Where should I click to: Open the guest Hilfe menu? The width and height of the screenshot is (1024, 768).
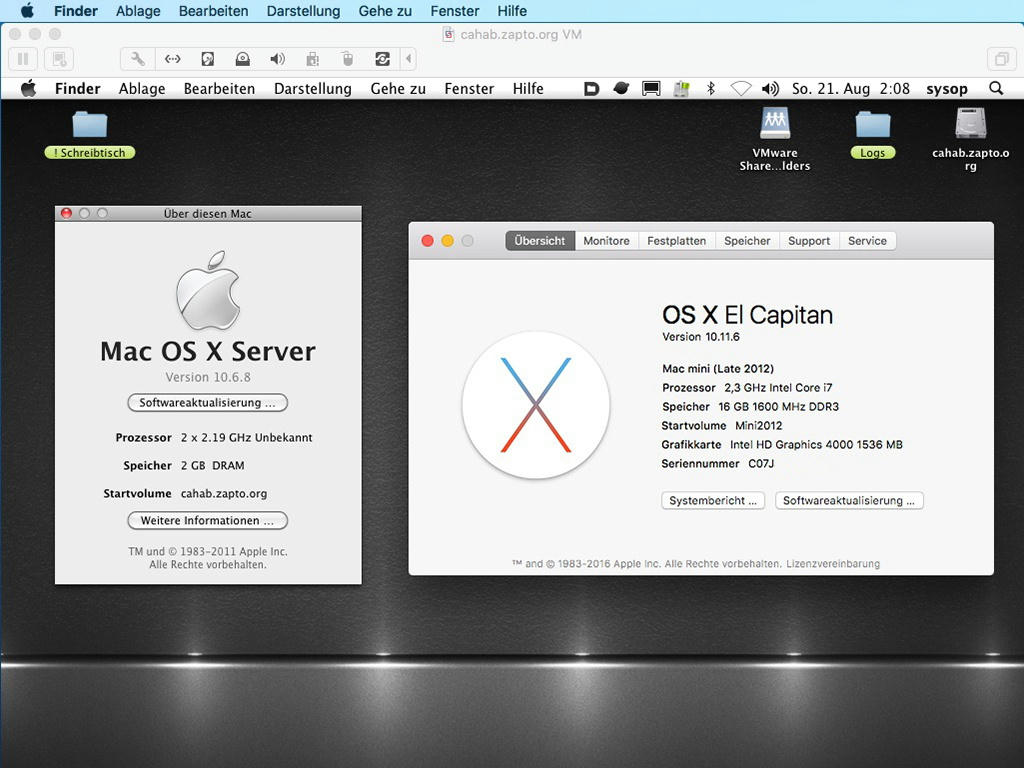coord(528,89)
